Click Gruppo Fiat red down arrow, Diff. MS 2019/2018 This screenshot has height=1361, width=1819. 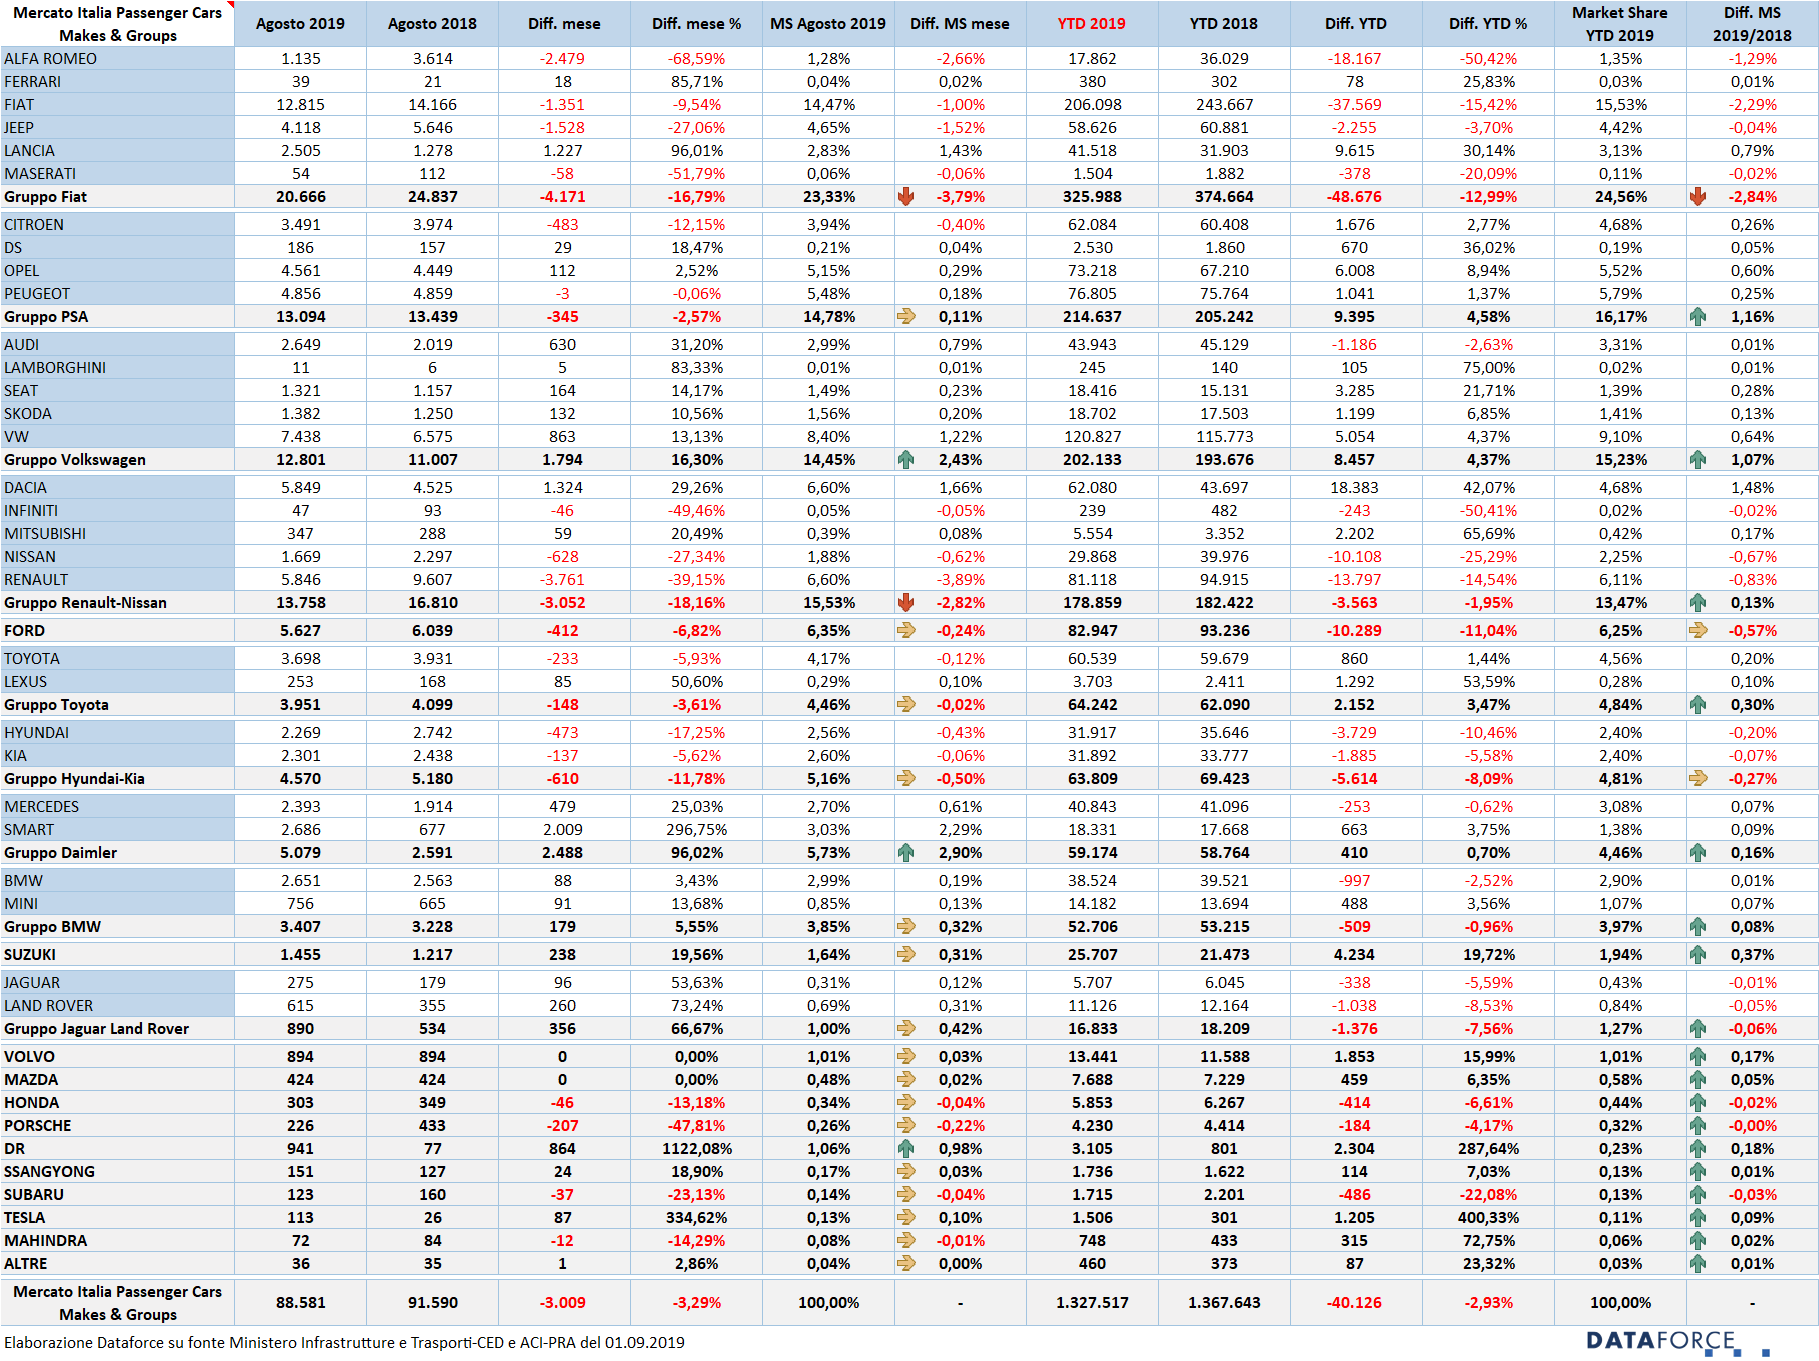tap(1698, 197)
